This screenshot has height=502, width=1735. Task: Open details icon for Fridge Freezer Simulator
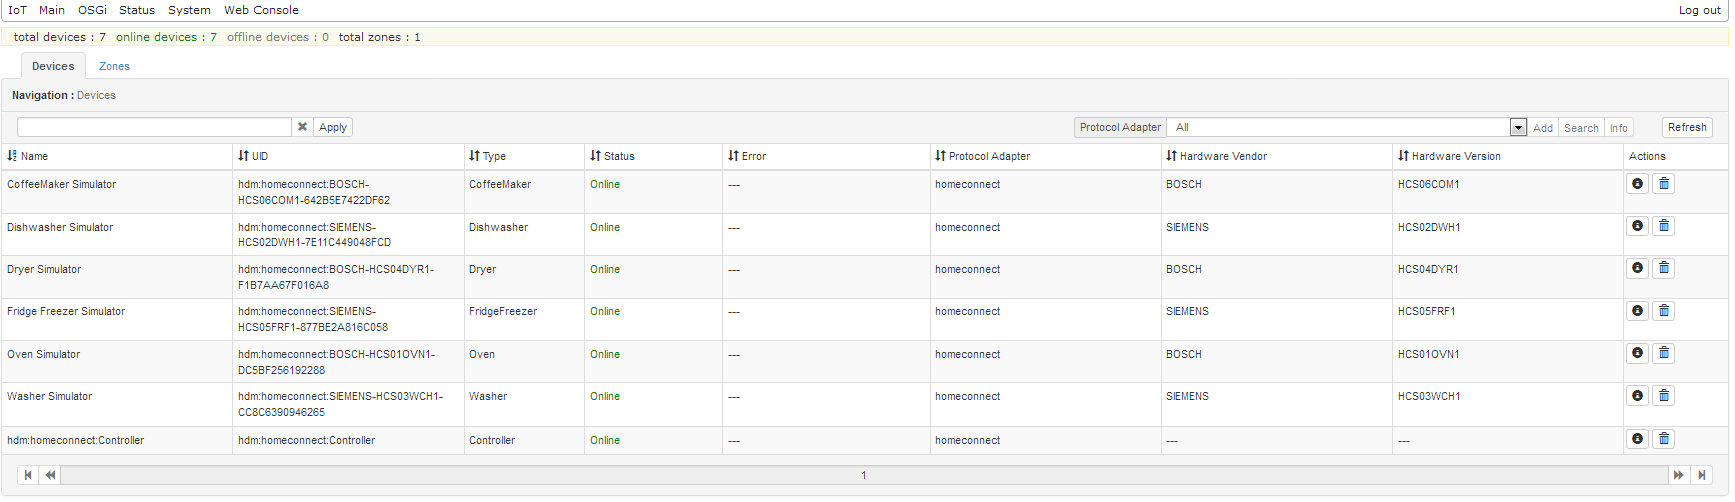coord(1637,311)
